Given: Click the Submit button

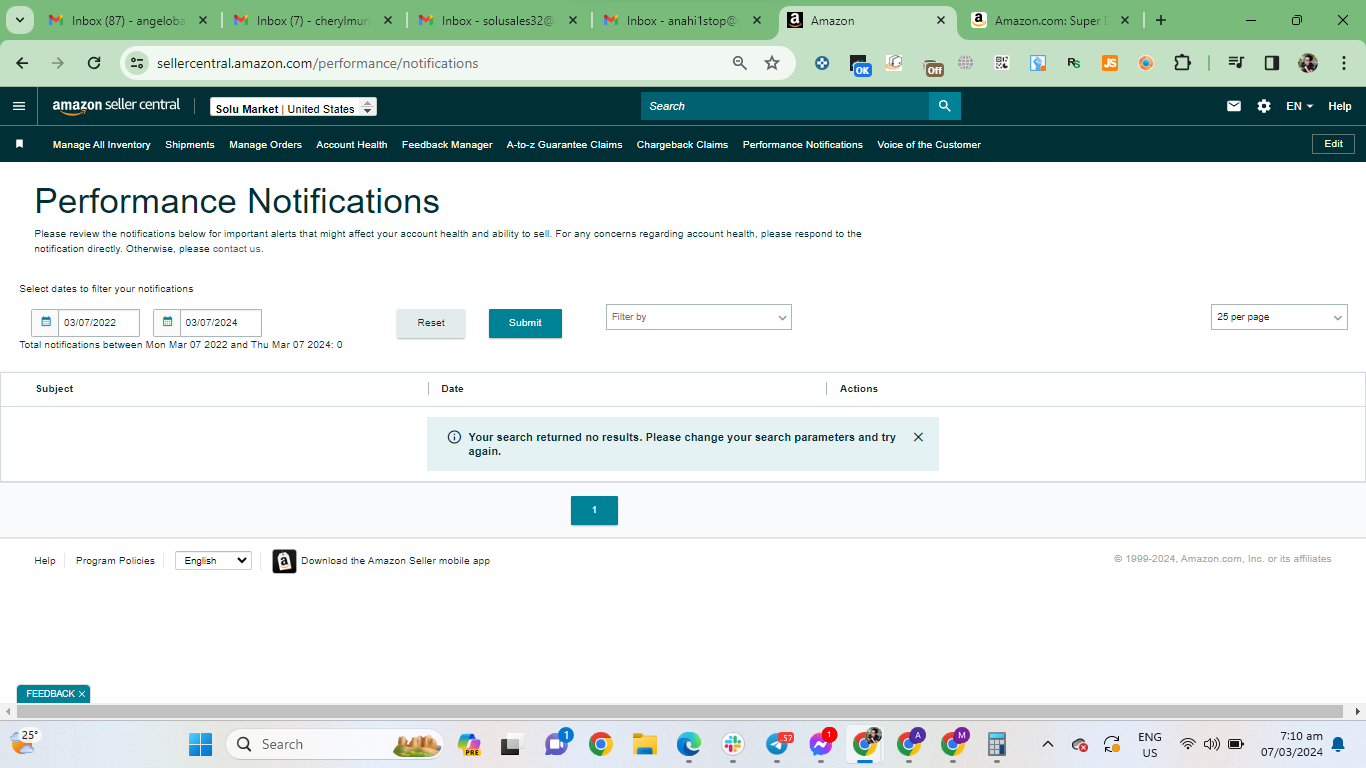Looking at the screenshot, I should pos(525,323).
